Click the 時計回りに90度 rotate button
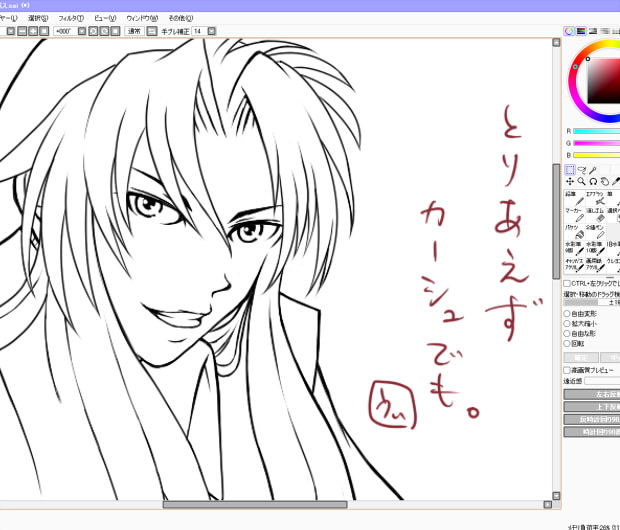 point(592,432)
